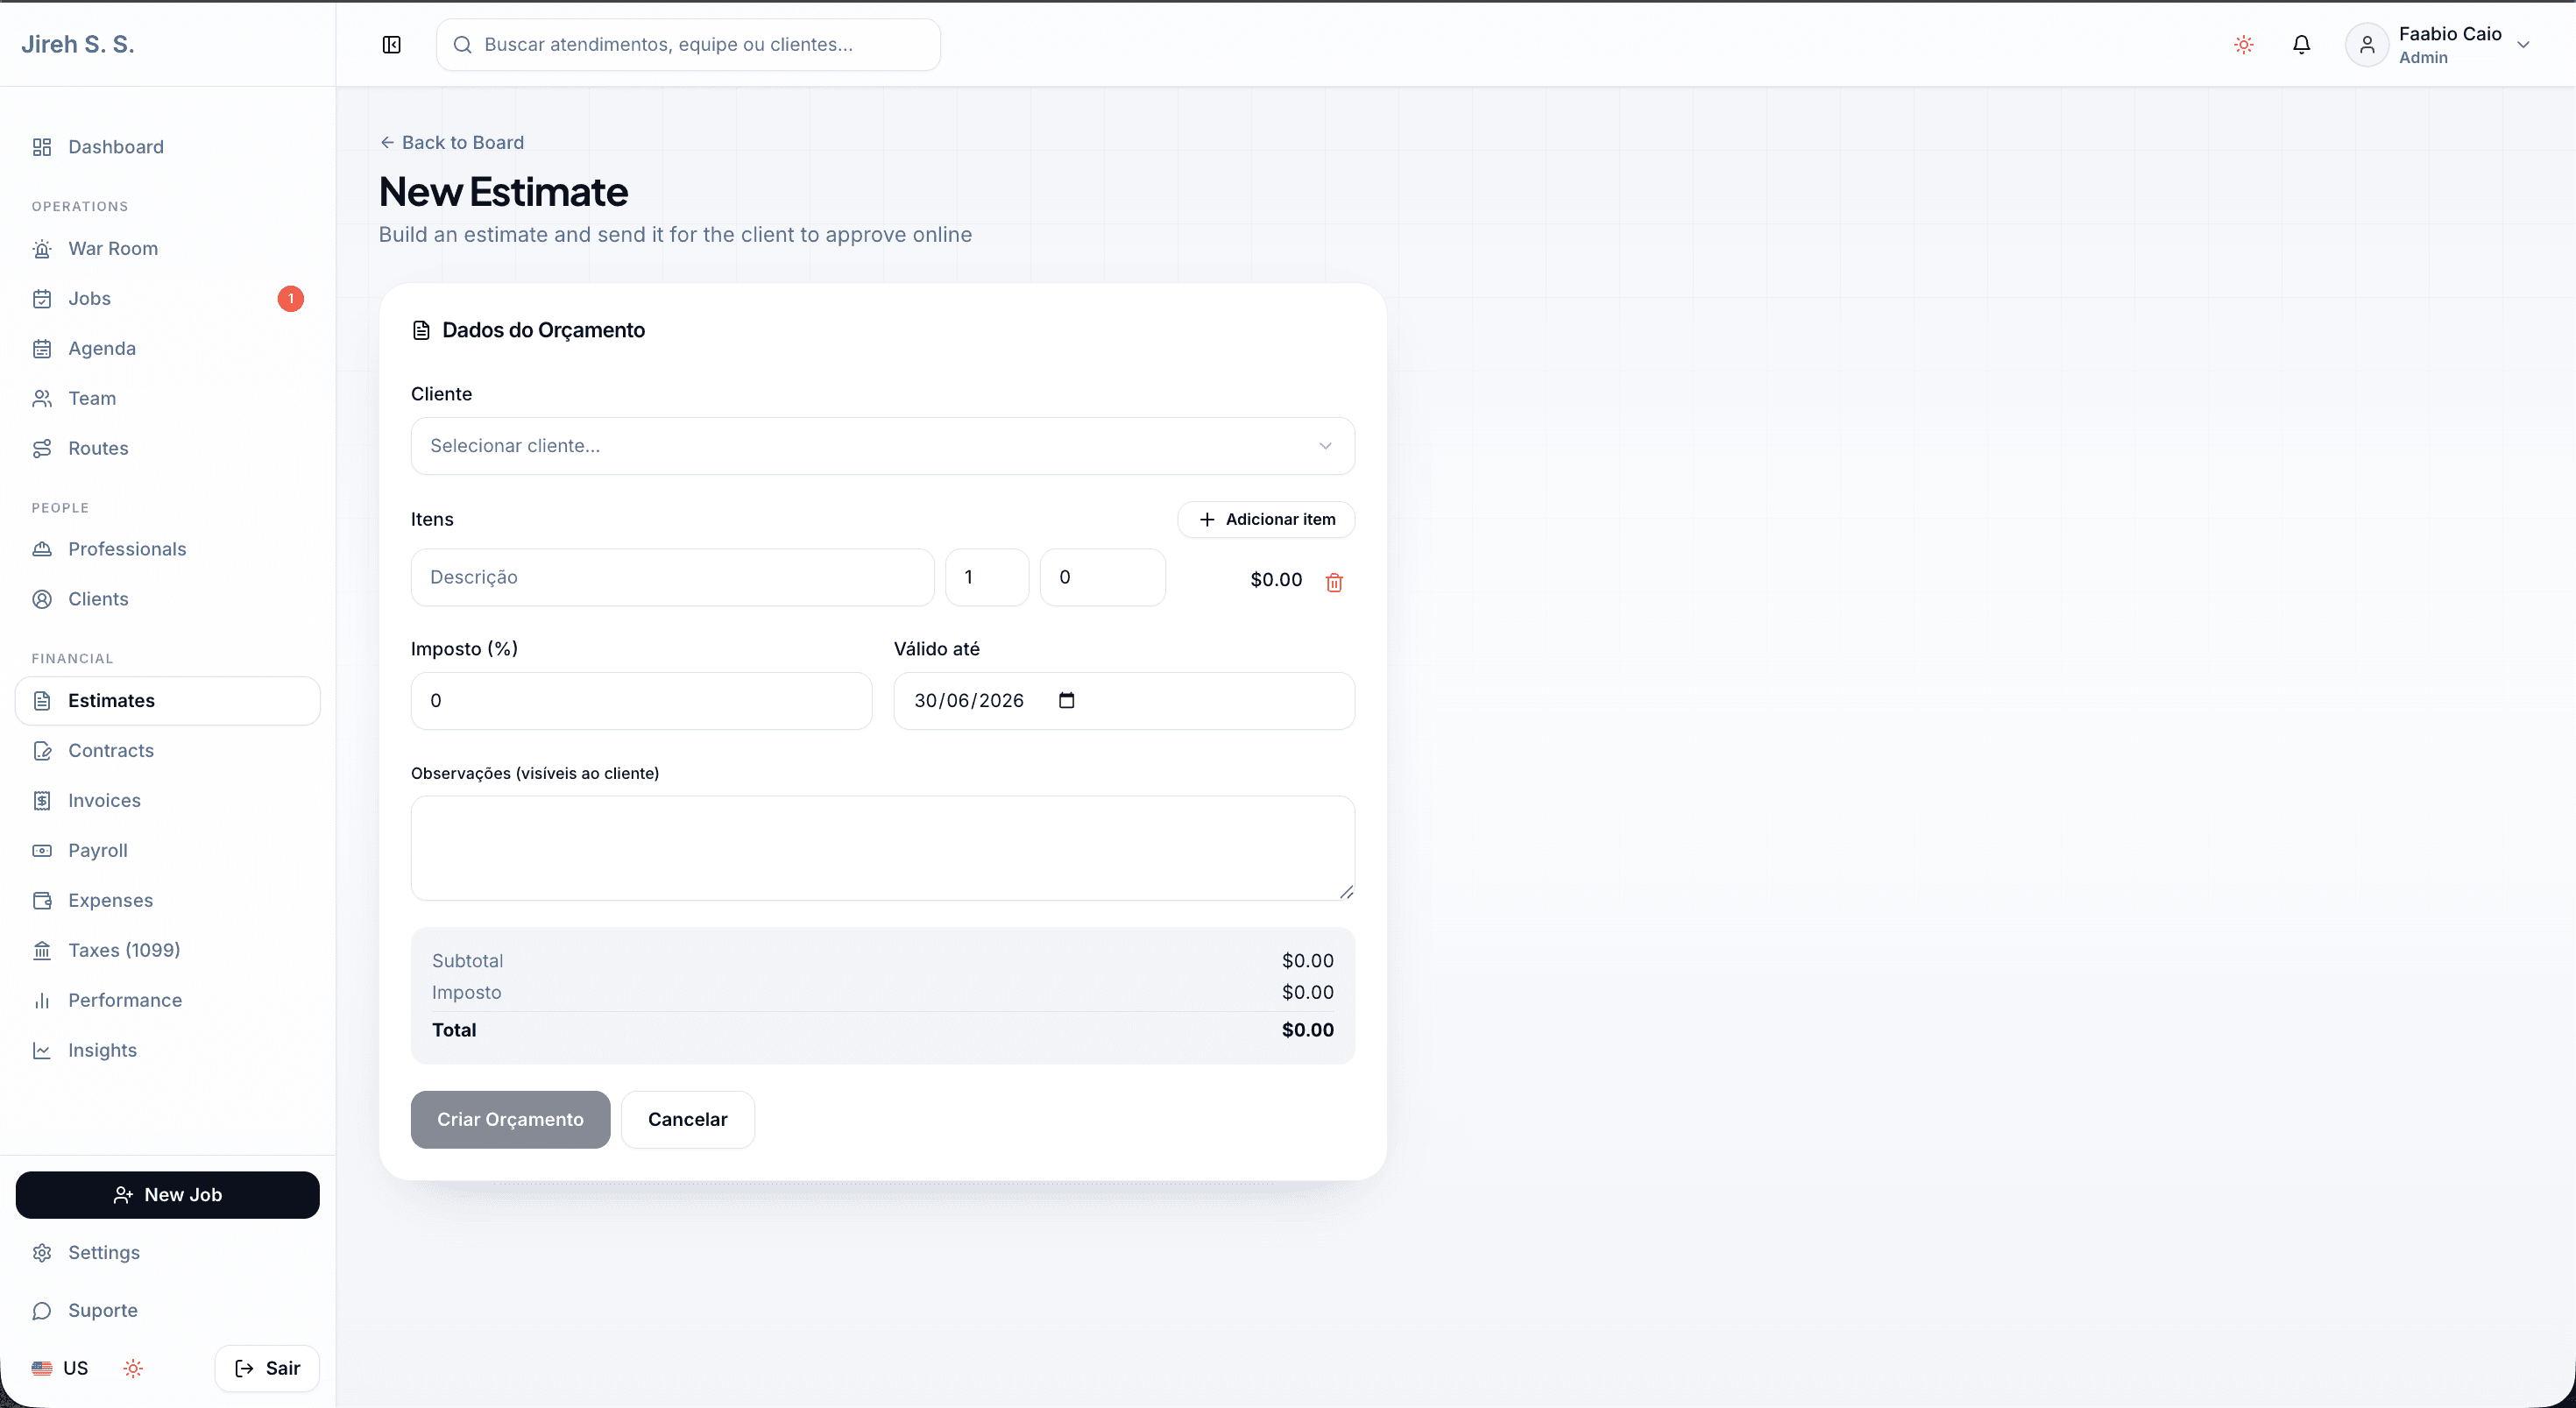The image size is (2576, 1408).
Task: Focus the Buscar atendimentos search field
Action: pyautogui.click(x=688, y=45)
